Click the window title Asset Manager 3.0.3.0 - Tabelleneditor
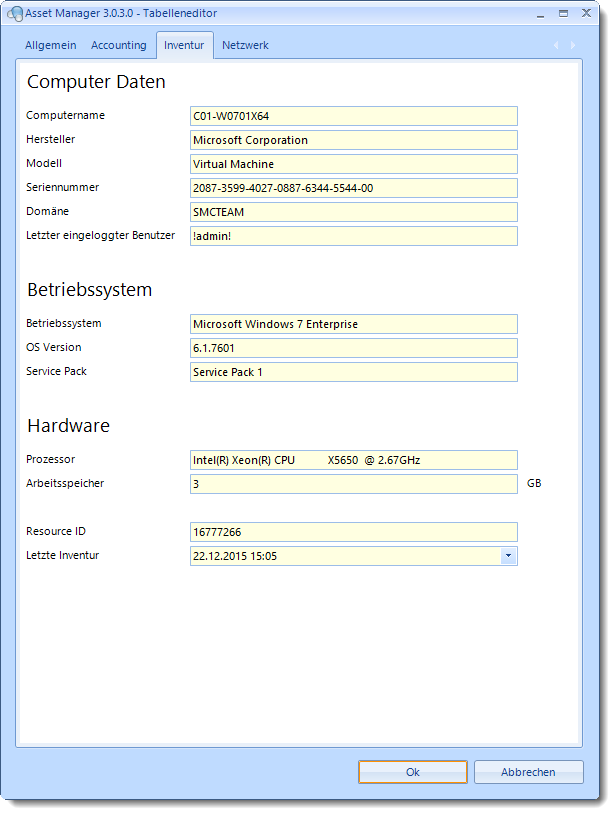 point(121,14)
